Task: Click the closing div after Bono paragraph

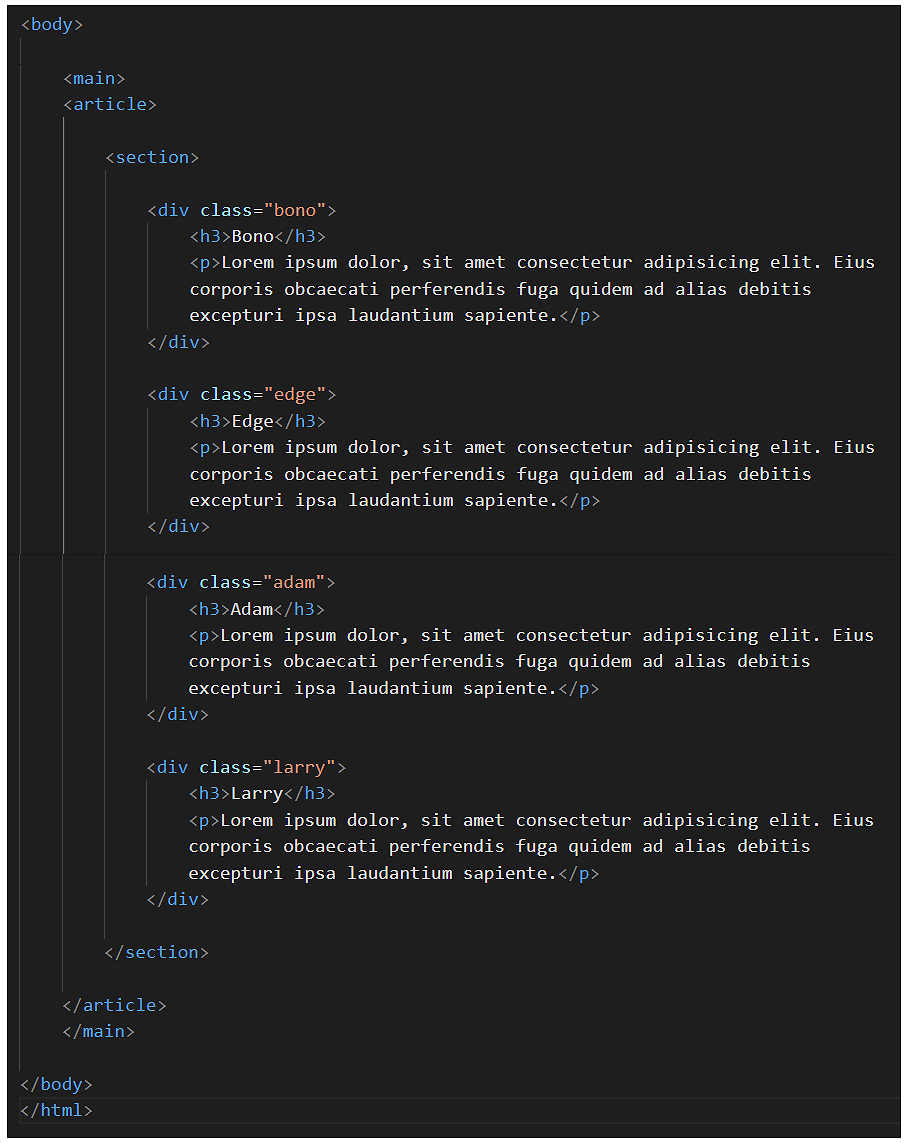Action: pos(179,343)
